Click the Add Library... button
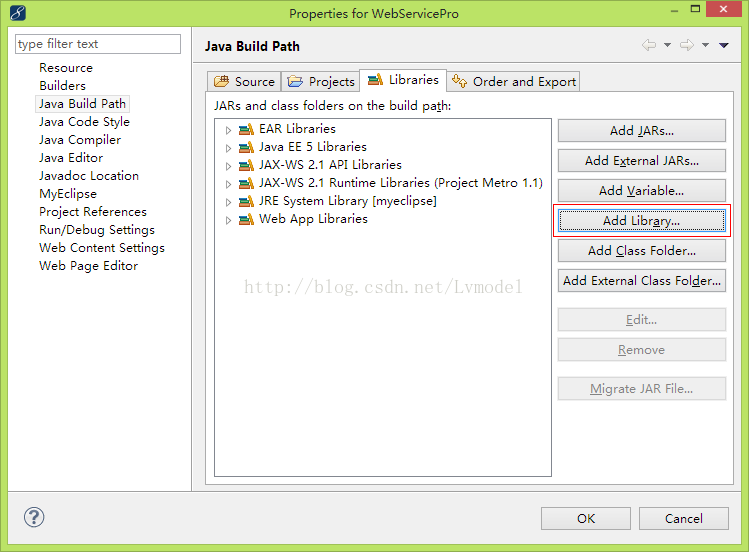This screenshot has height=552, width=749. point(642,221)
